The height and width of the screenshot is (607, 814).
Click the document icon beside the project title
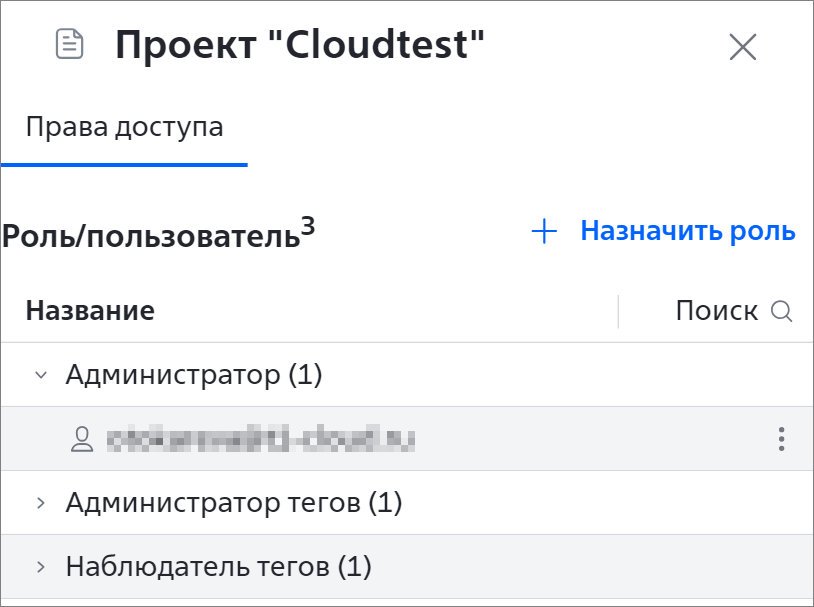(70, 44)
